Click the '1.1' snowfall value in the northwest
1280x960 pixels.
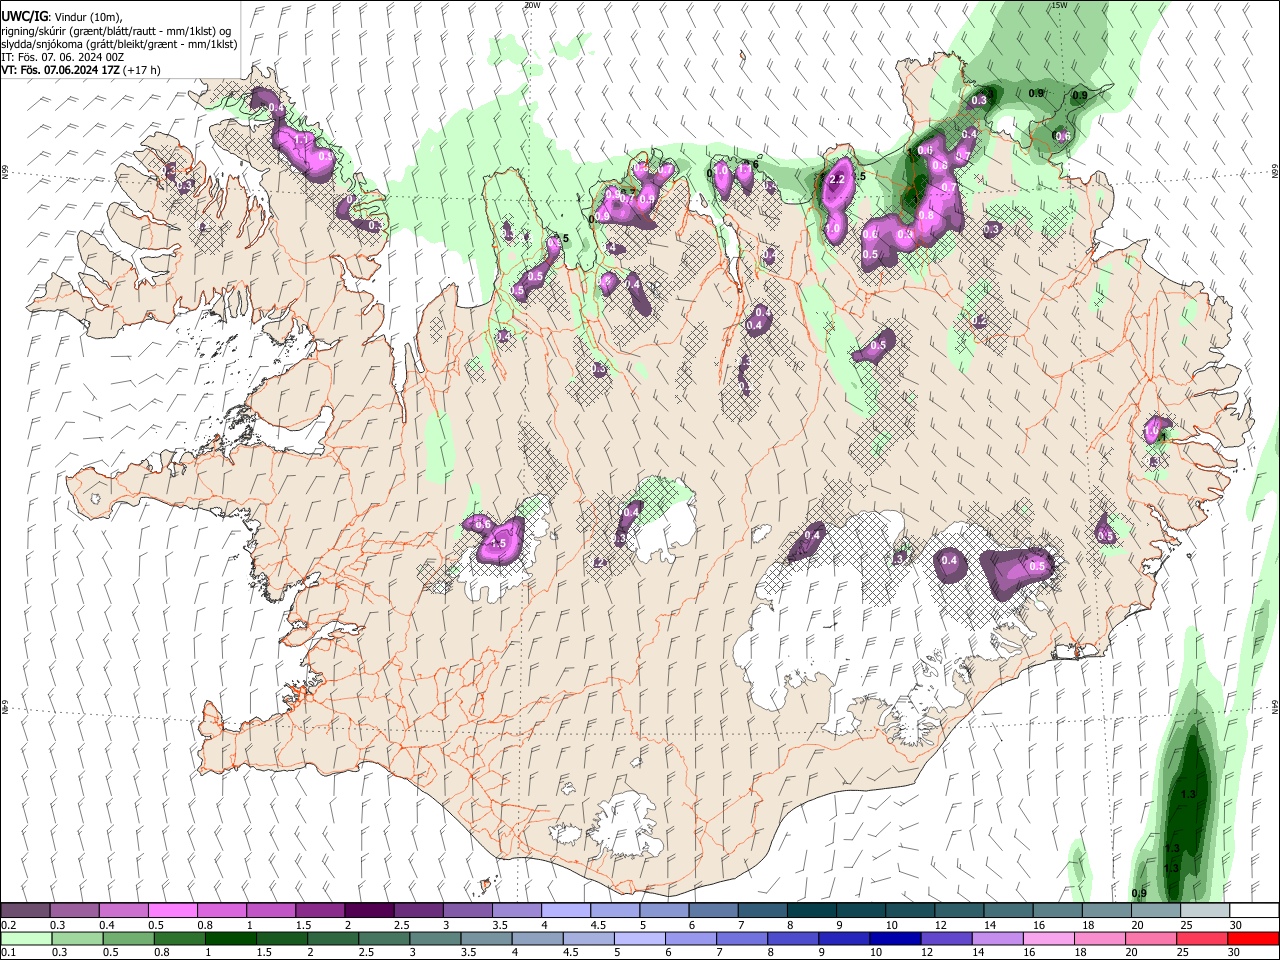point(300,141)
